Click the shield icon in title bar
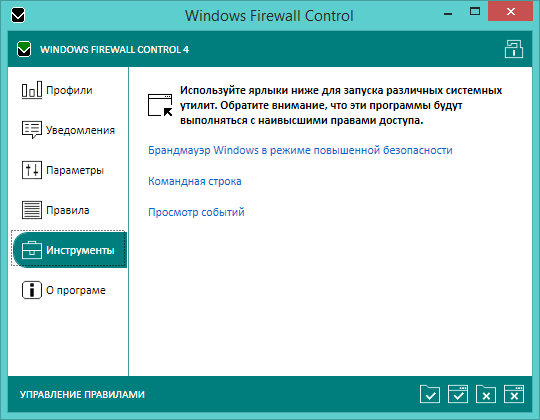This screenshot has width=540, height=420. [x=18, y=15]
